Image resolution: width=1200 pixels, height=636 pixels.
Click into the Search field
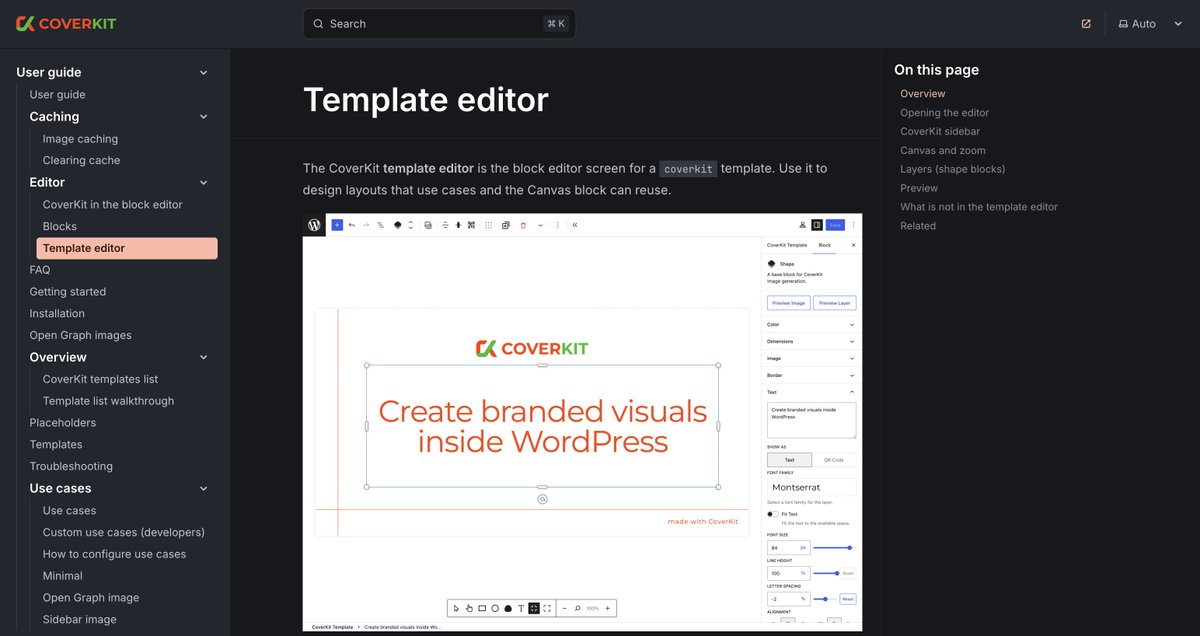tap(439, 24)
